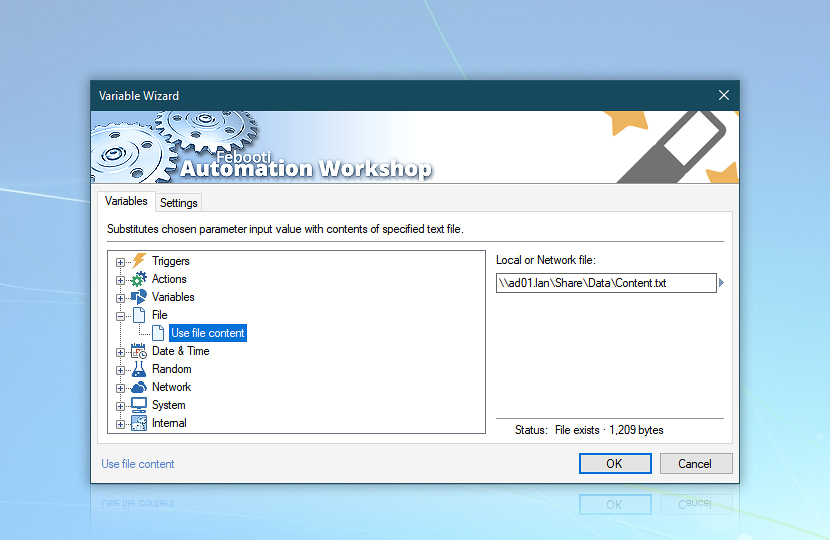Click the Variable Wizard title text
Image resolution: width=830 pixels, height=540 pixels.
139,96
